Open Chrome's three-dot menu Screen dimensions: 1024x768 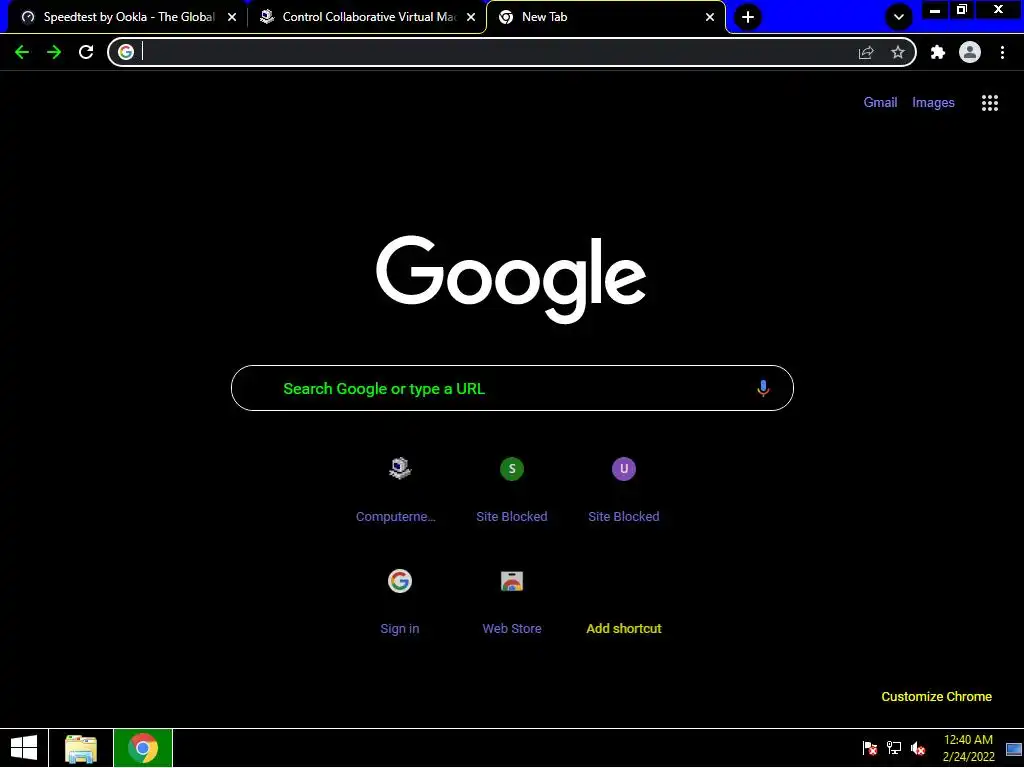(x=1002, y=52)
